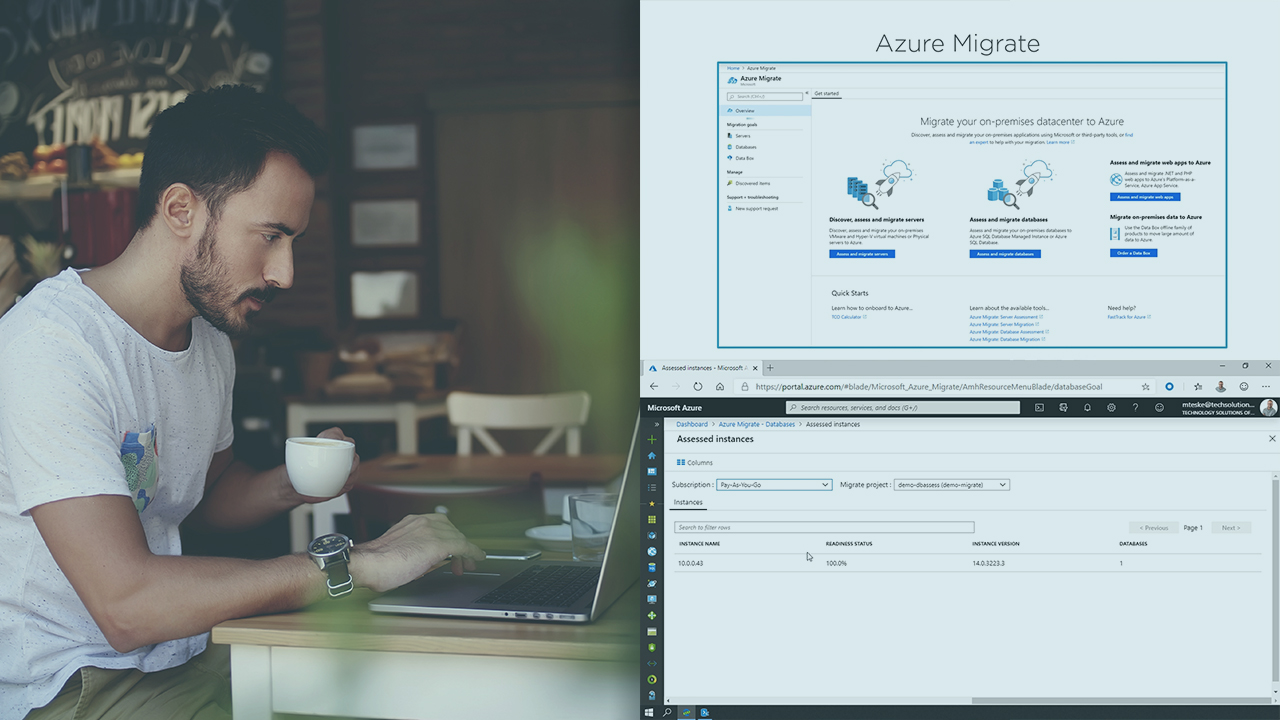Open portal Settings gear icon
The image size is (1280, 720).
[1111, 408]
